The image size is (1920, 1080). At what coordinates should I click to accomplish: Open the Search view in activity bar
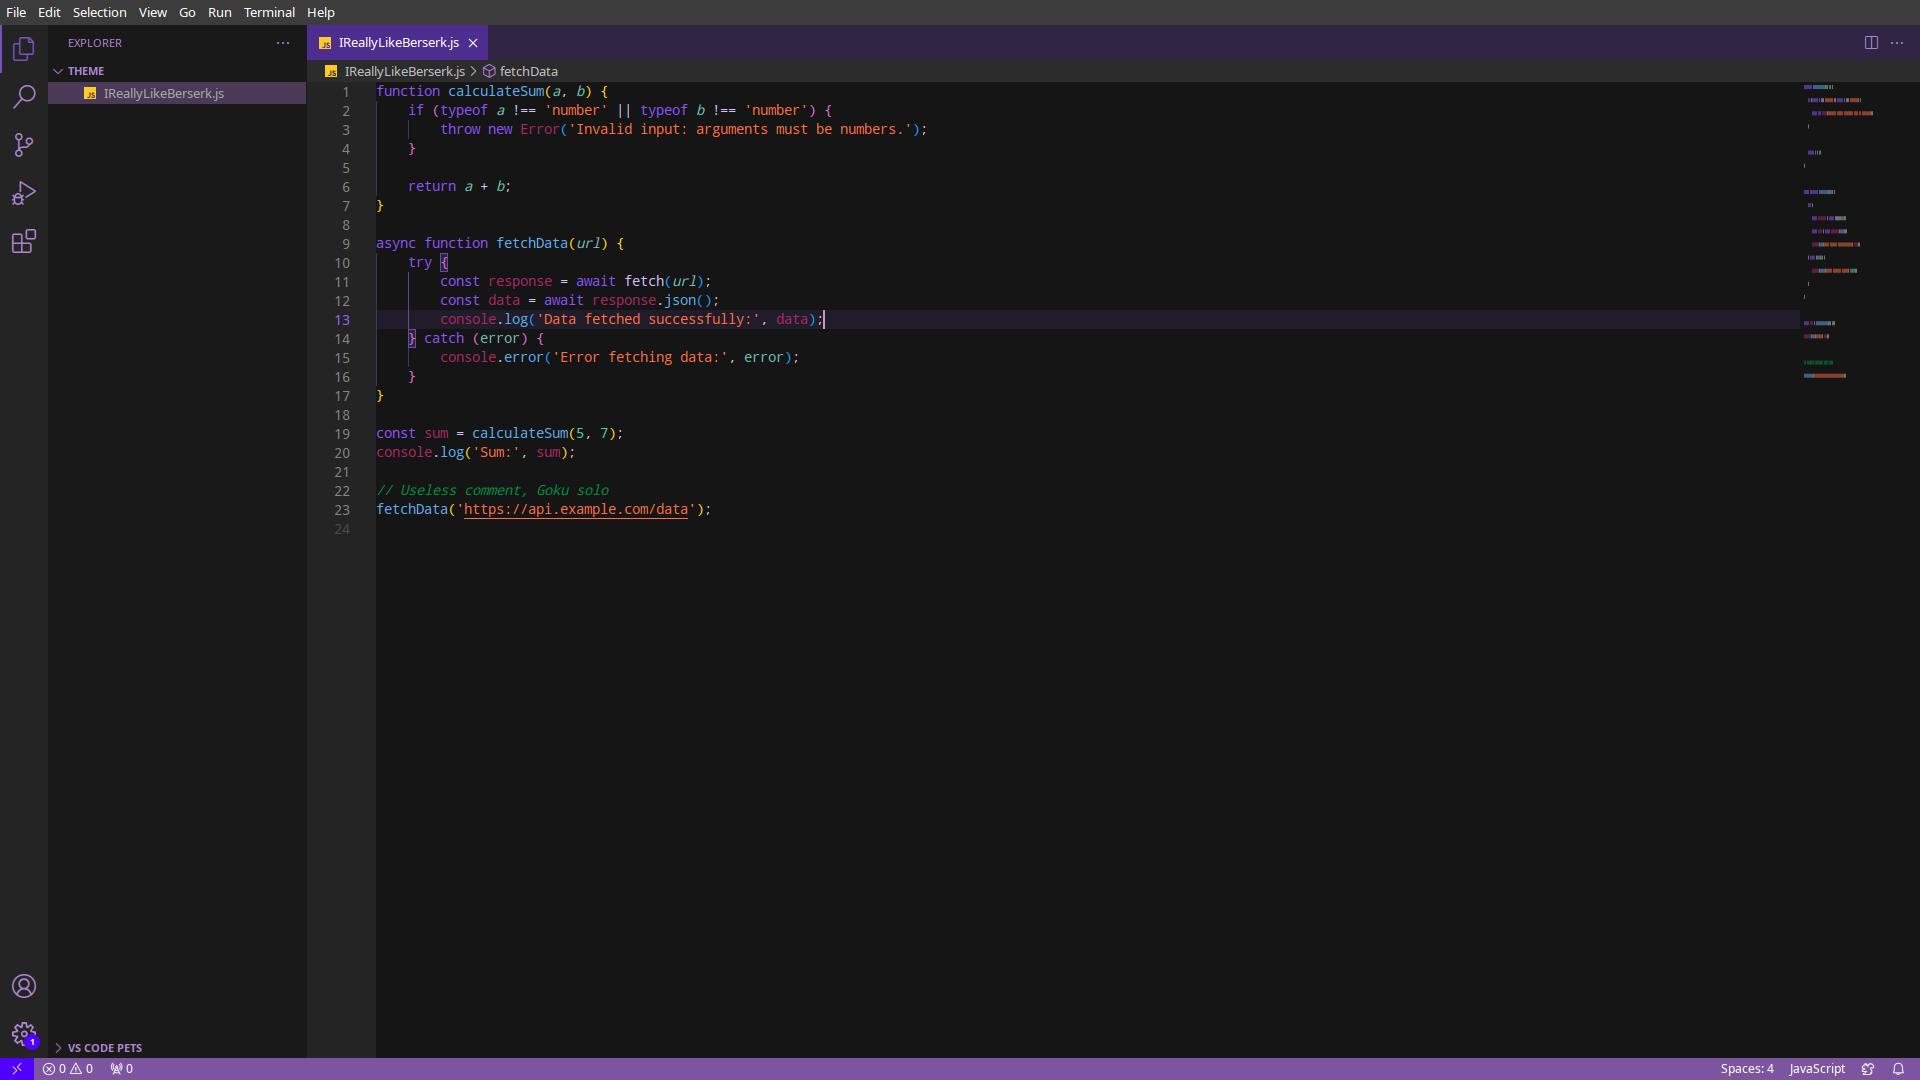coord(24,97)
